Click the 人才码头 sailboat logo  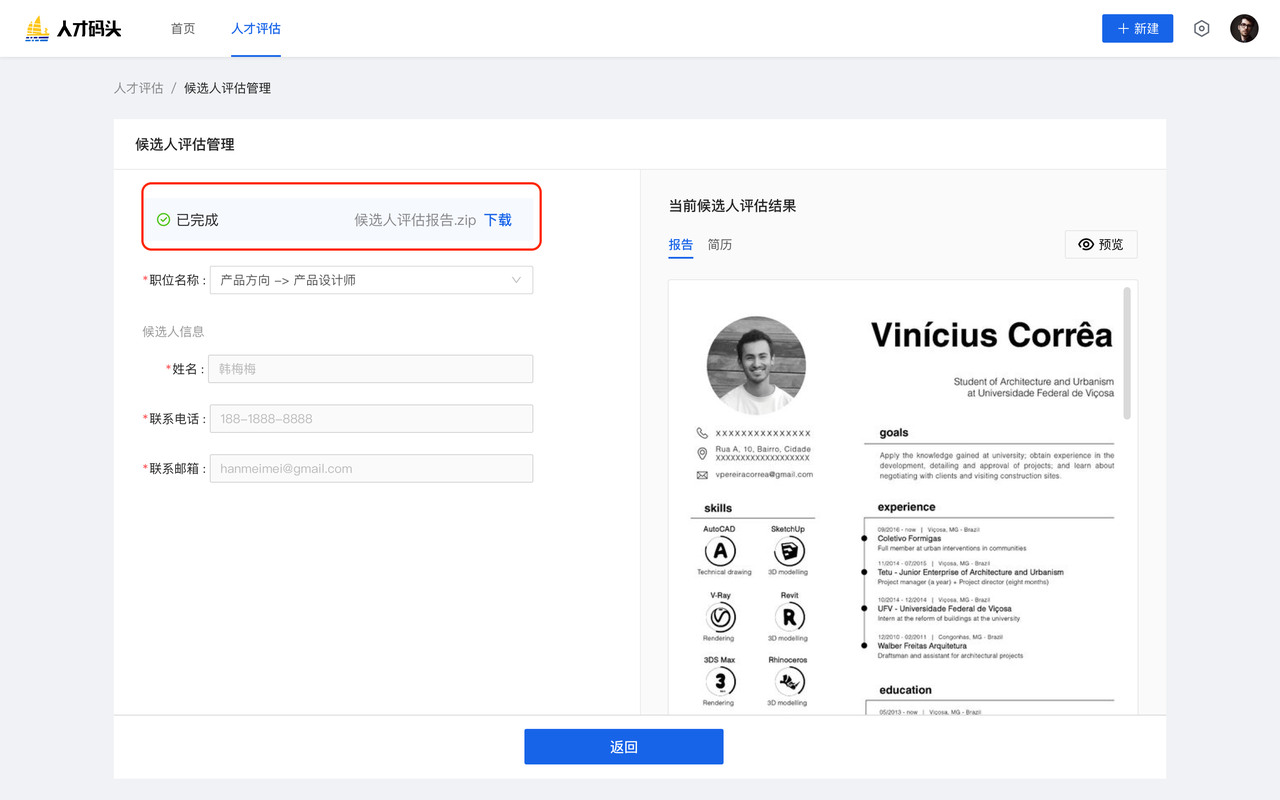click(37, 29)
